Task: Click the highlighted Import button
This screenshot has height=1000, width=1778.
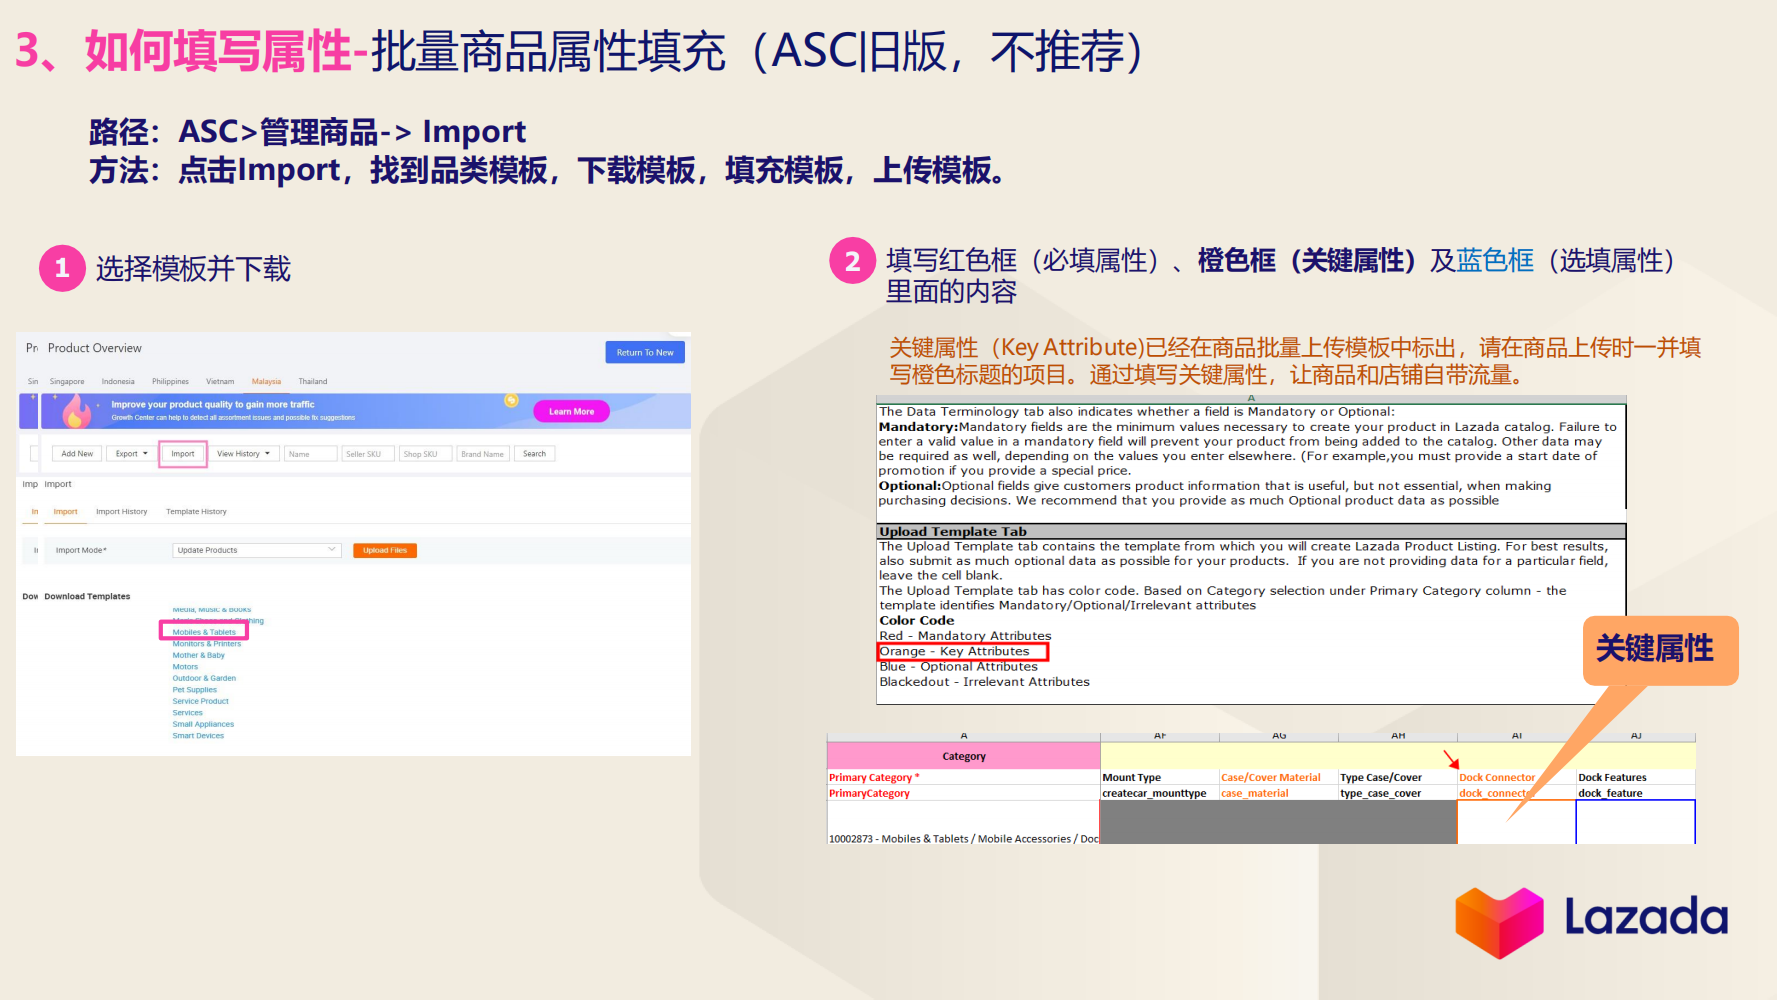Action: (x=182, y=453)
